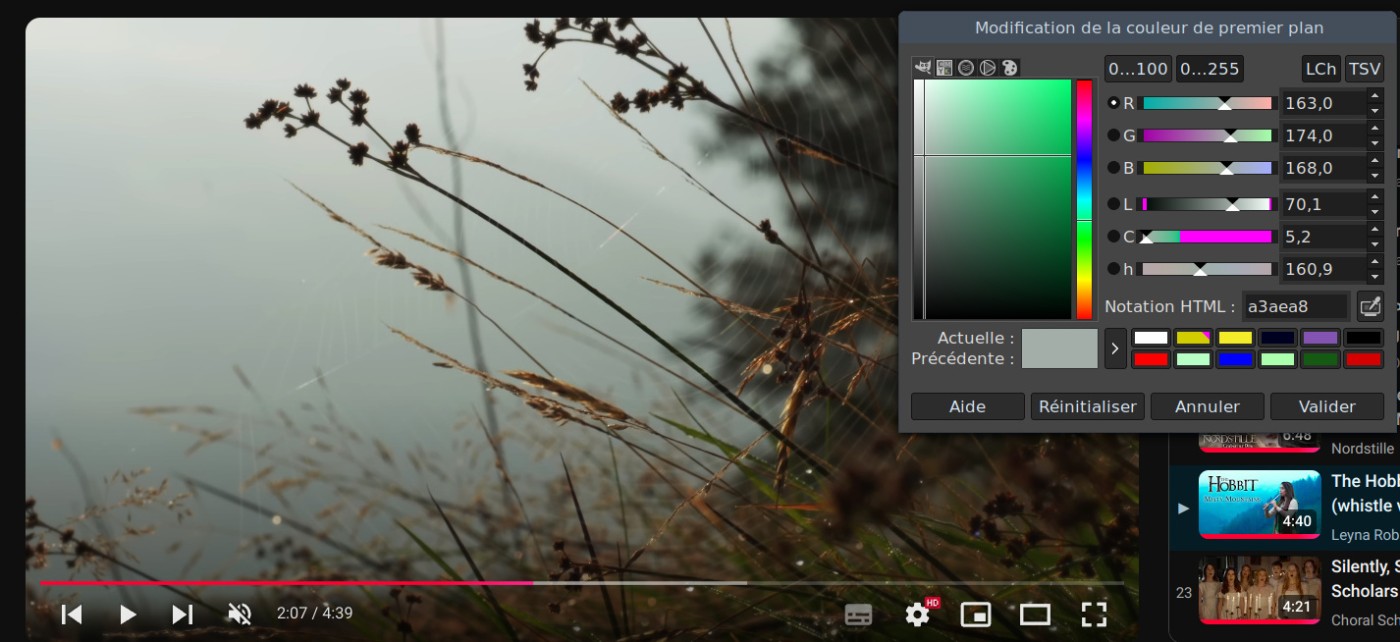Select the B channel radio button
1400x642 pixels.
1114,168
